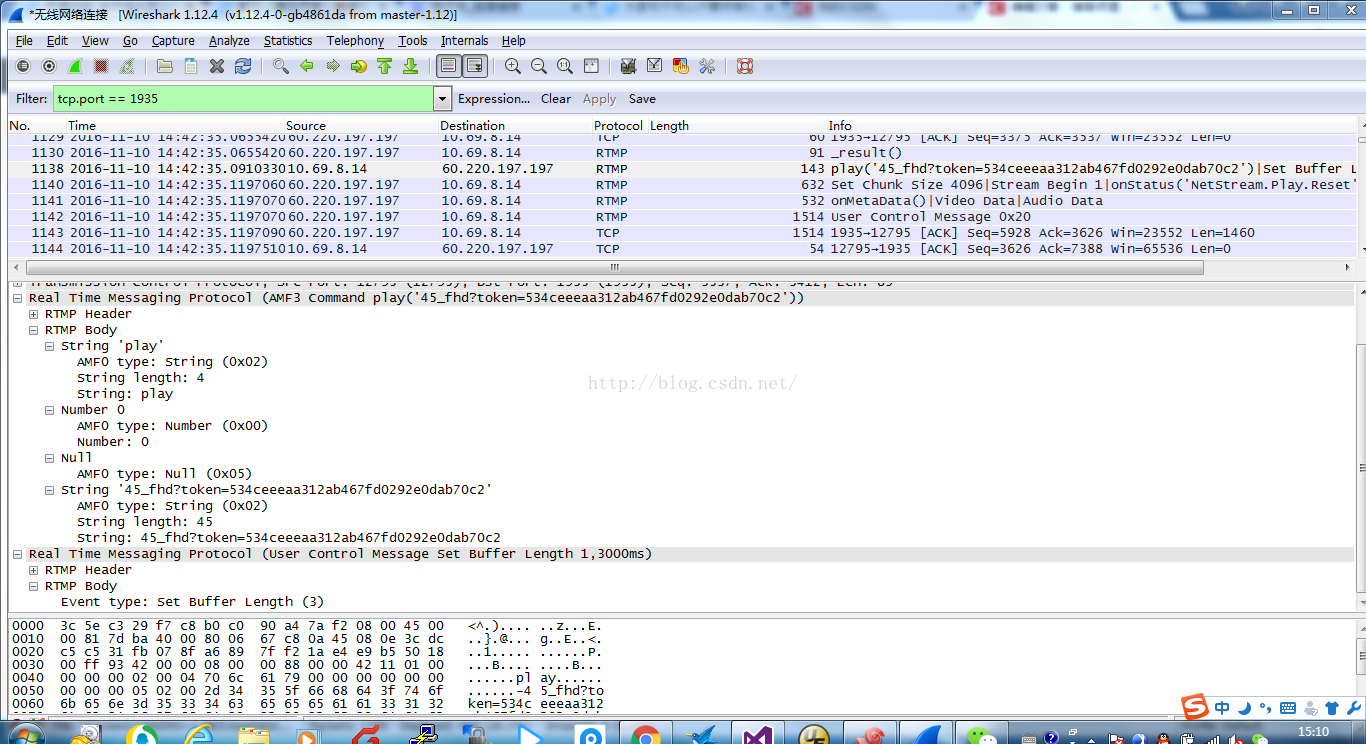The width and height of the screenshot is (1366, 744).
Task: Open the coloring rules editor
Action: pos(681,67)
